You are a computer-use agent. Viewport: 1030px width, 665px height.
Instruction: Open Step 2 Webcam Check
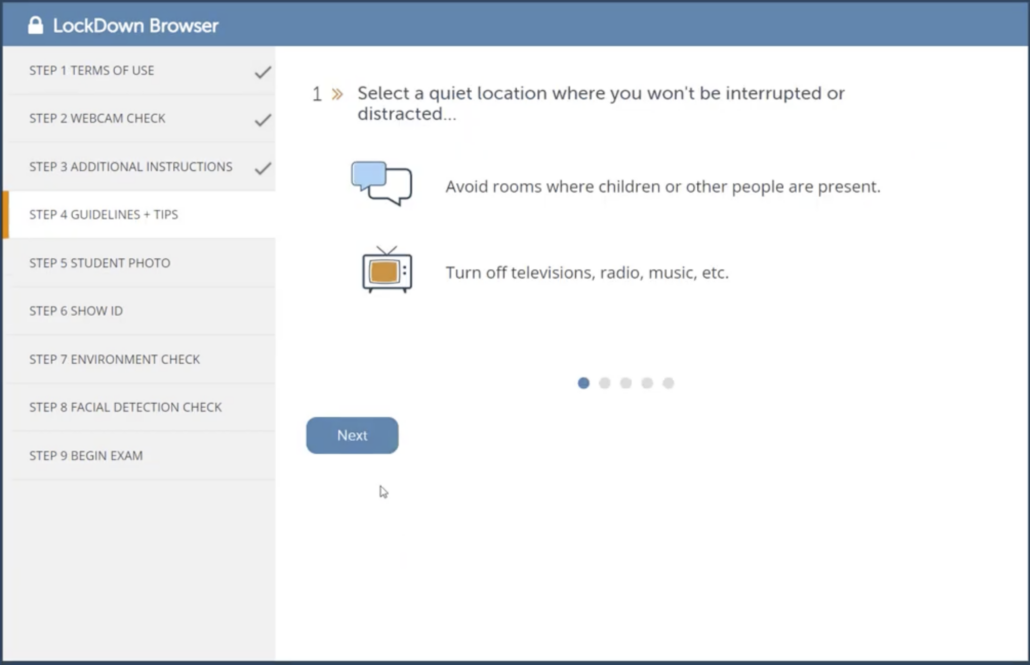[x=139, y=118]
